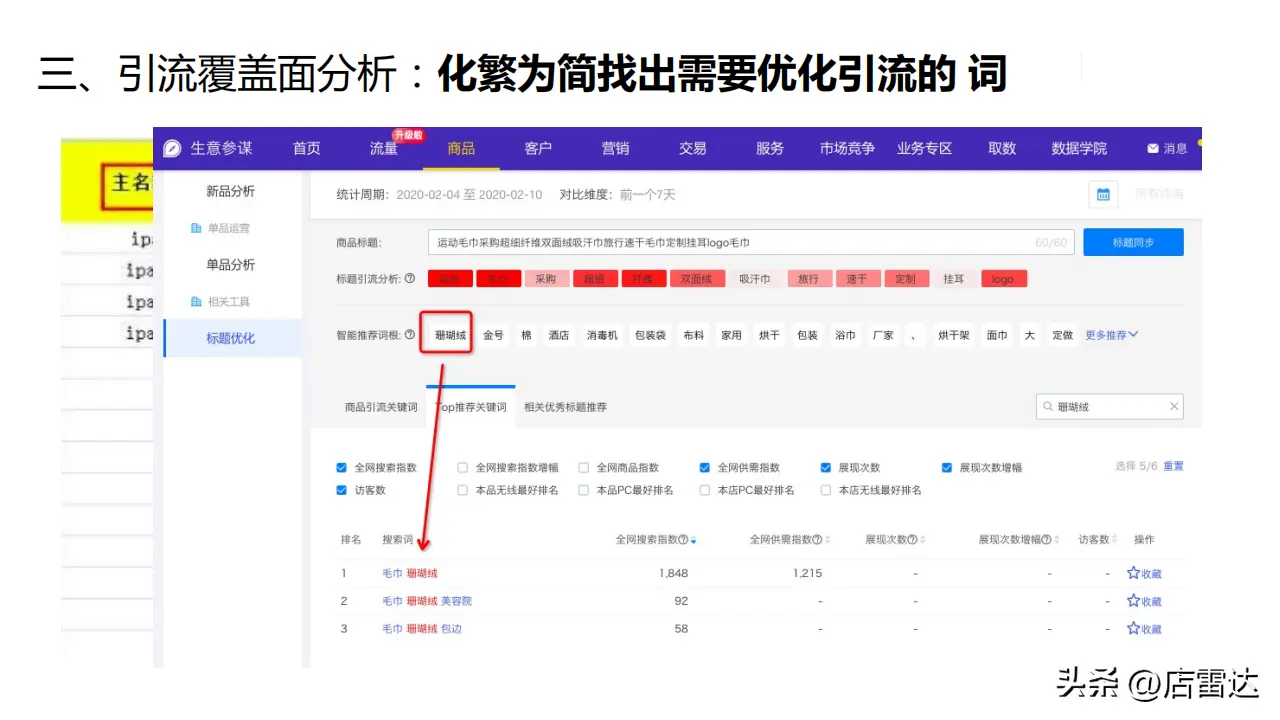The image size is (1280, 720).
Task: Click the star icon for 毛巾 珊瑚绒 美容院
Action: [x=1133, y=601]
